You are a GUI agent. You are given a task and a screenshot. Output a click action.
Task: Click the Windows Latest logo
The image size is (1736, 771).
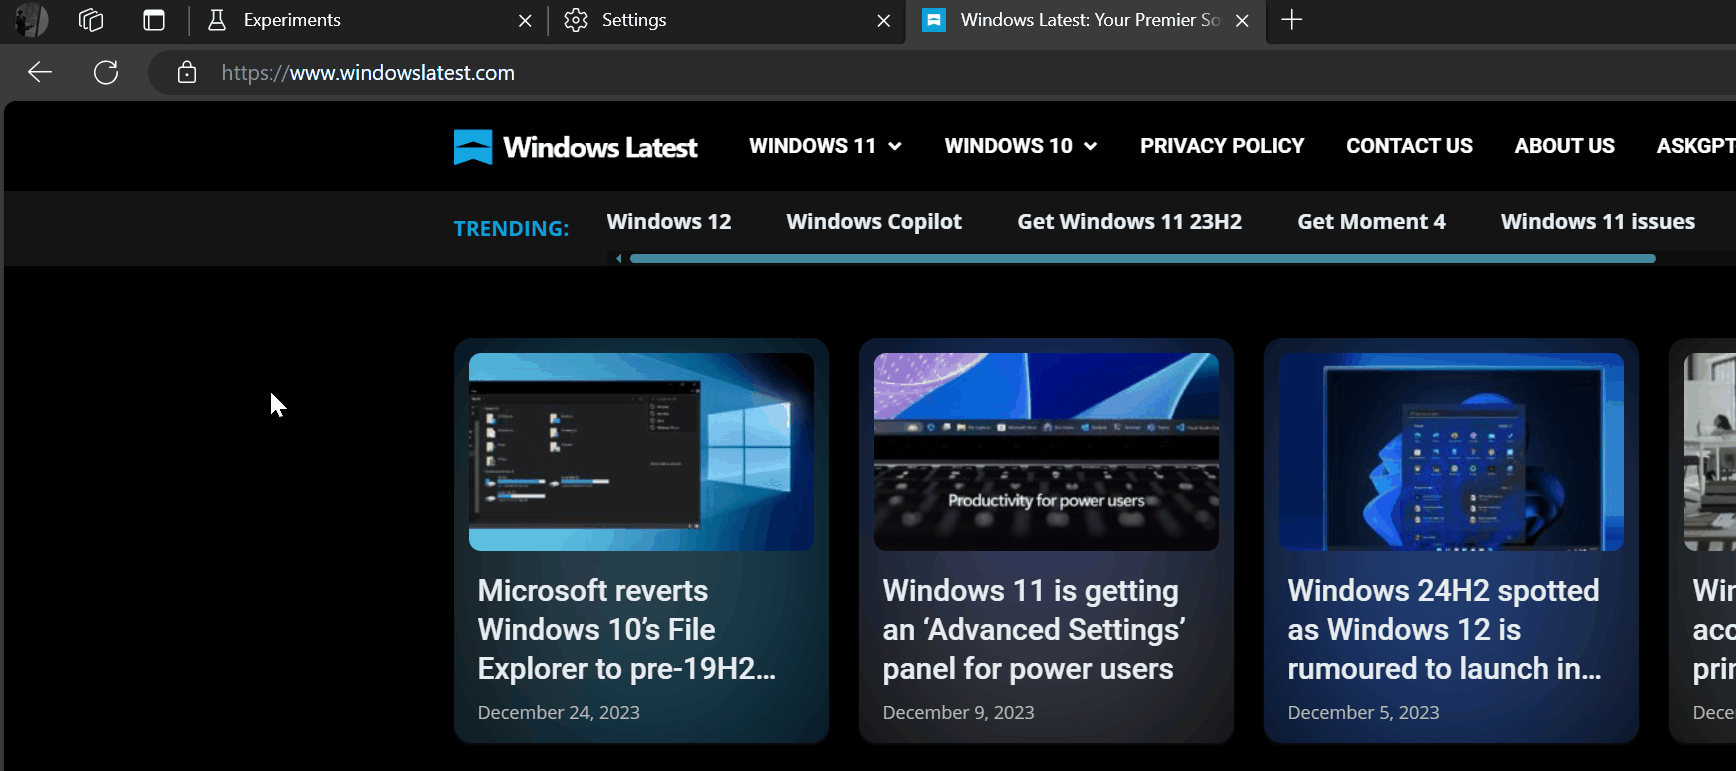pyautogui.click(x=575, y=147)
